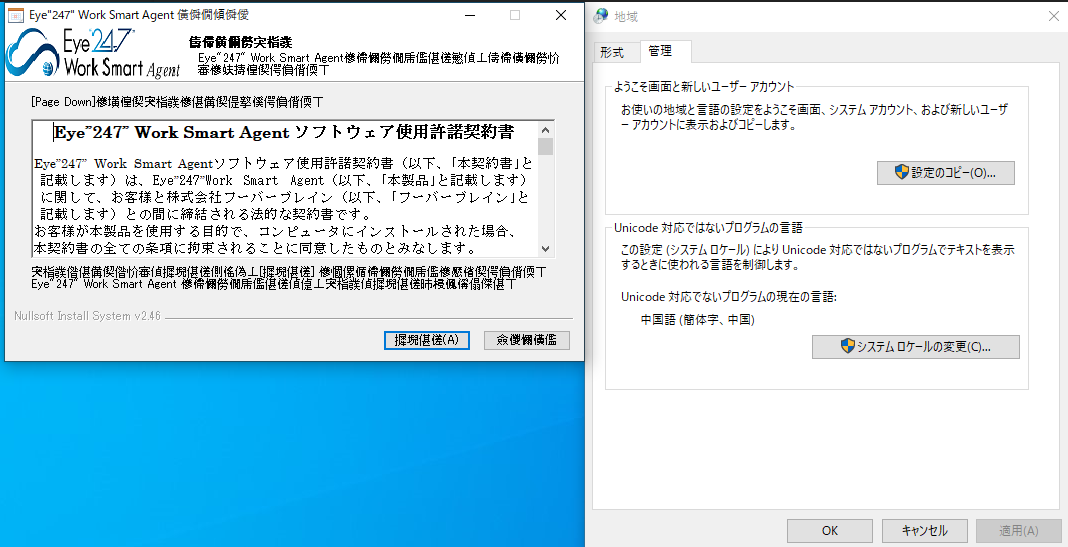
Task: Click the ようこそ画面と新しいユーザー アカウント group label
Action: pyautogui.click(x=704, y=87)
